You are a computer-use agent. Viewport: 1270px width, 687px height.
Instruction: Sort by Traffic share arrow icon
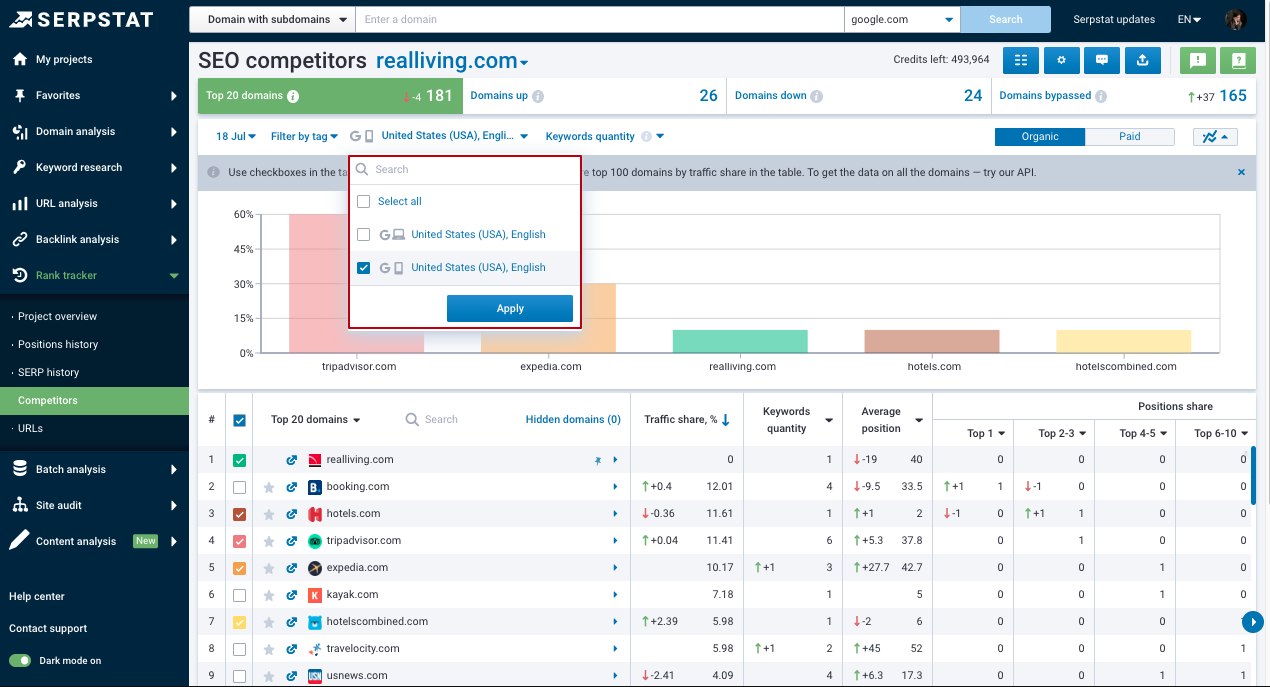[x=725, y=420]
